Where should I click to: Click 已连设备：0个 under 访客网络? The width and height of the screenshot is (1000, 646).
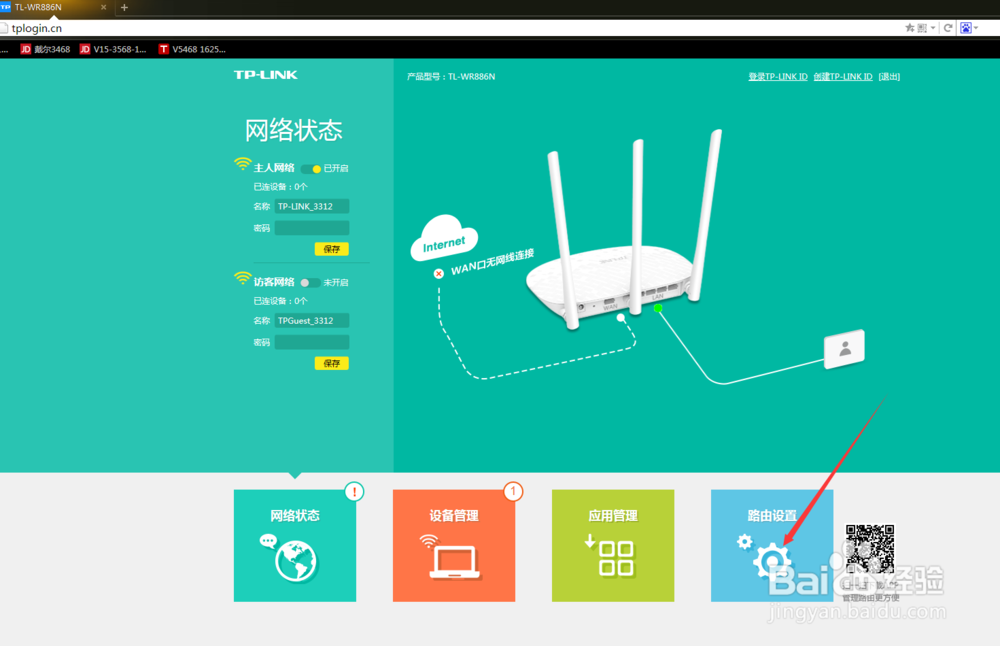tap(281, 301)
